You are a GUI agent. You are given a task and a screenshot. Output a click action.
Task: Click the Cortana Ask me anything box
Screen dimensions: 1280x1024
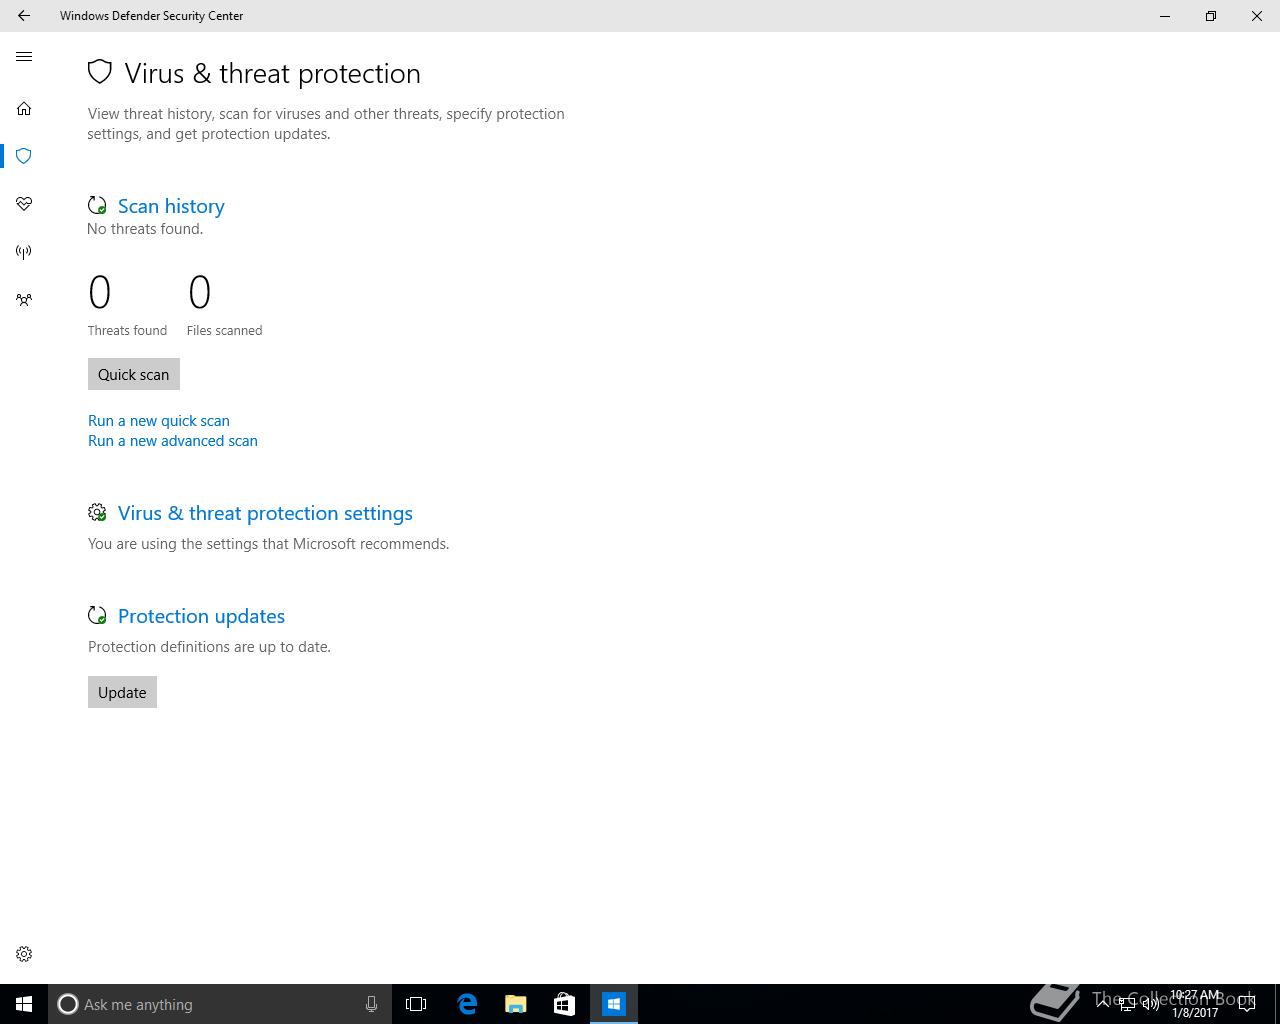(x=219, y=1004)
